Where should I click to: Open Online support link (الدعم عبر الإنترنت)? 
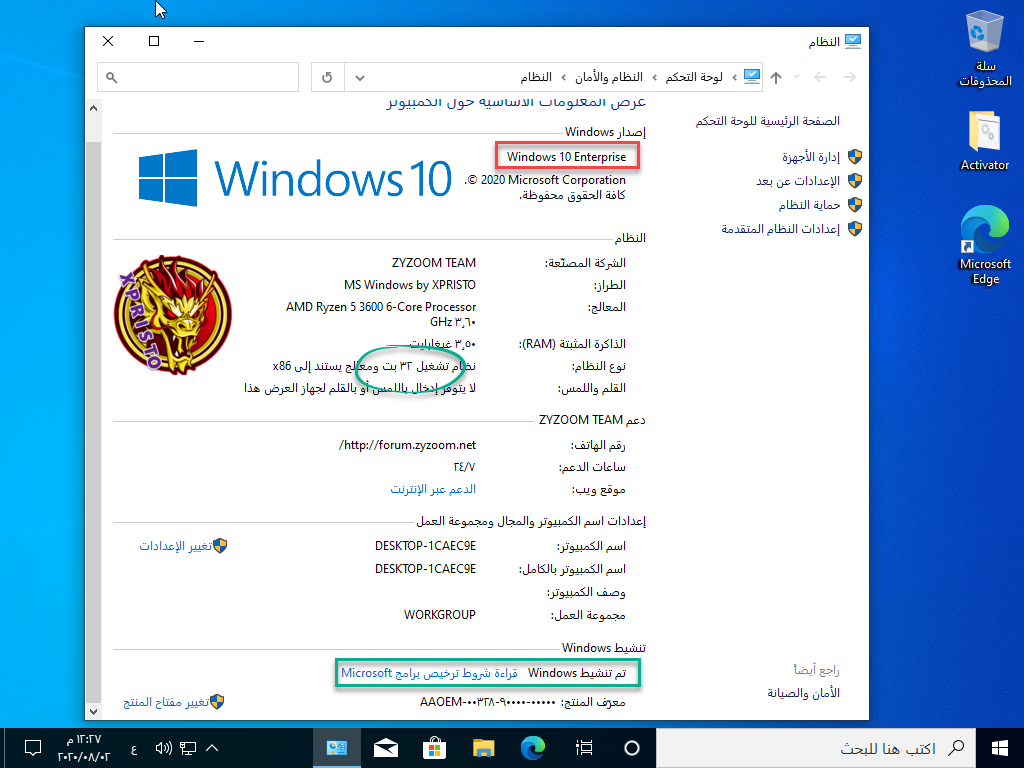coord(433,489)
